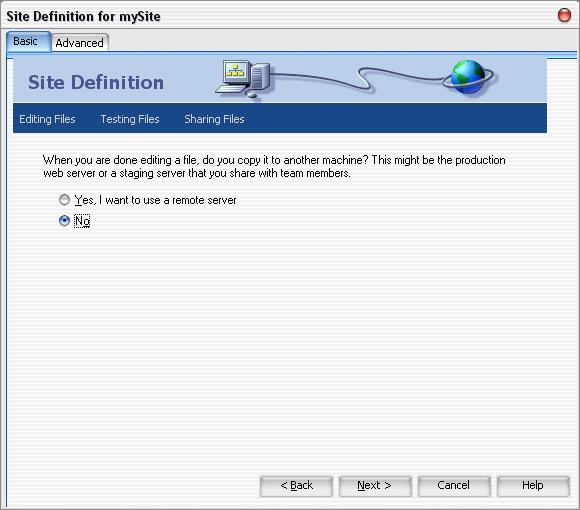This screenshot has width=580, height=510.
Task: Click the 'Yes, I want to use a remote server' label
Action: 155,200
